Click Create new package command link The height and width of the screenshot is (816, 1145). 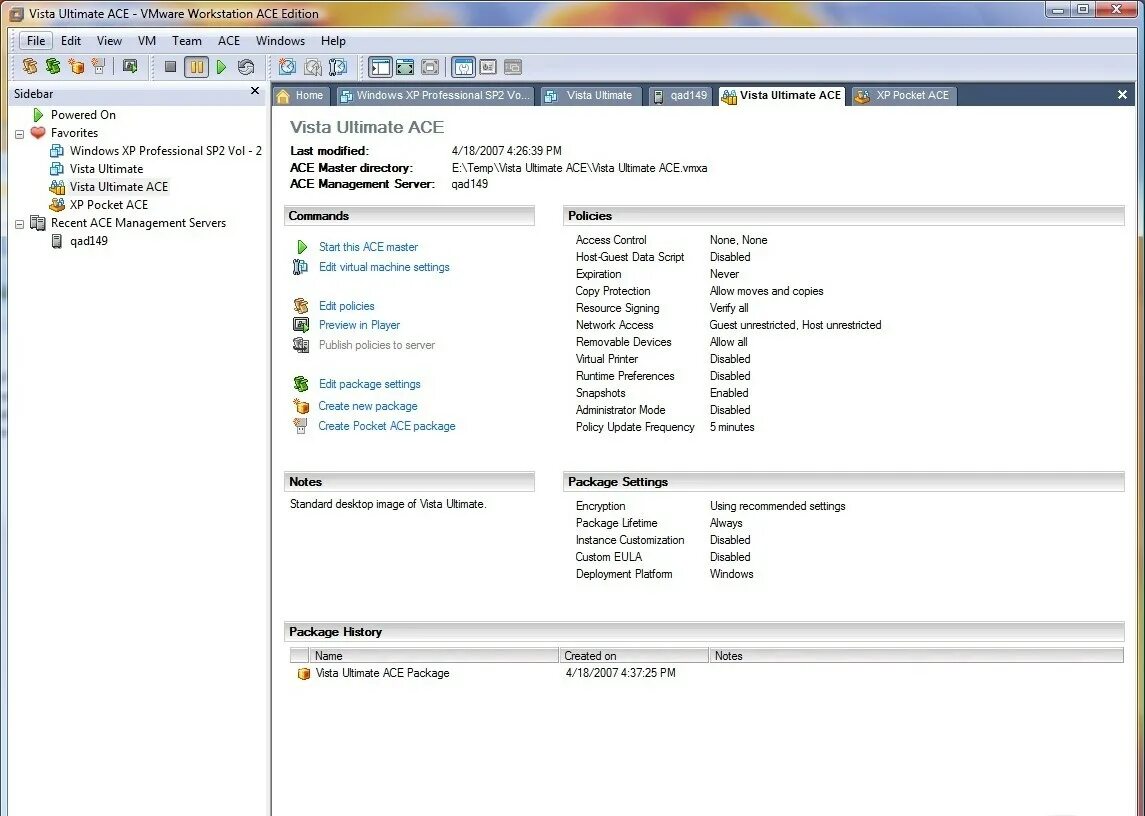[367, 406]
